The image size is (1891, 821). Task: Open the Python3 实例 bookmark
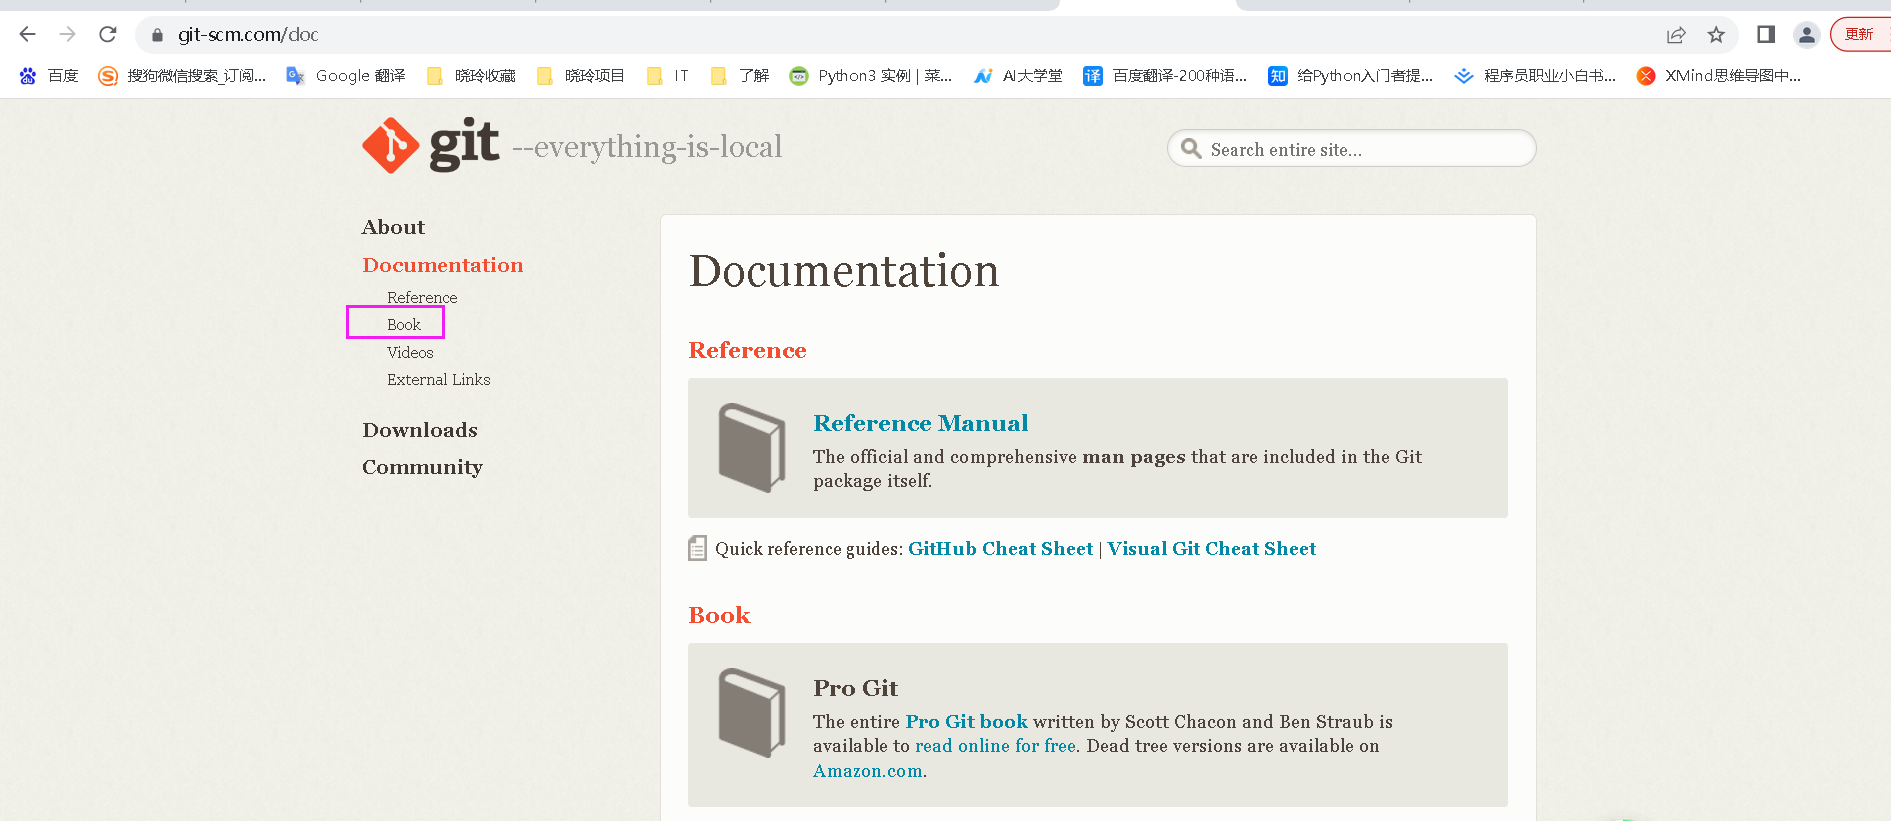pos(871,76)
